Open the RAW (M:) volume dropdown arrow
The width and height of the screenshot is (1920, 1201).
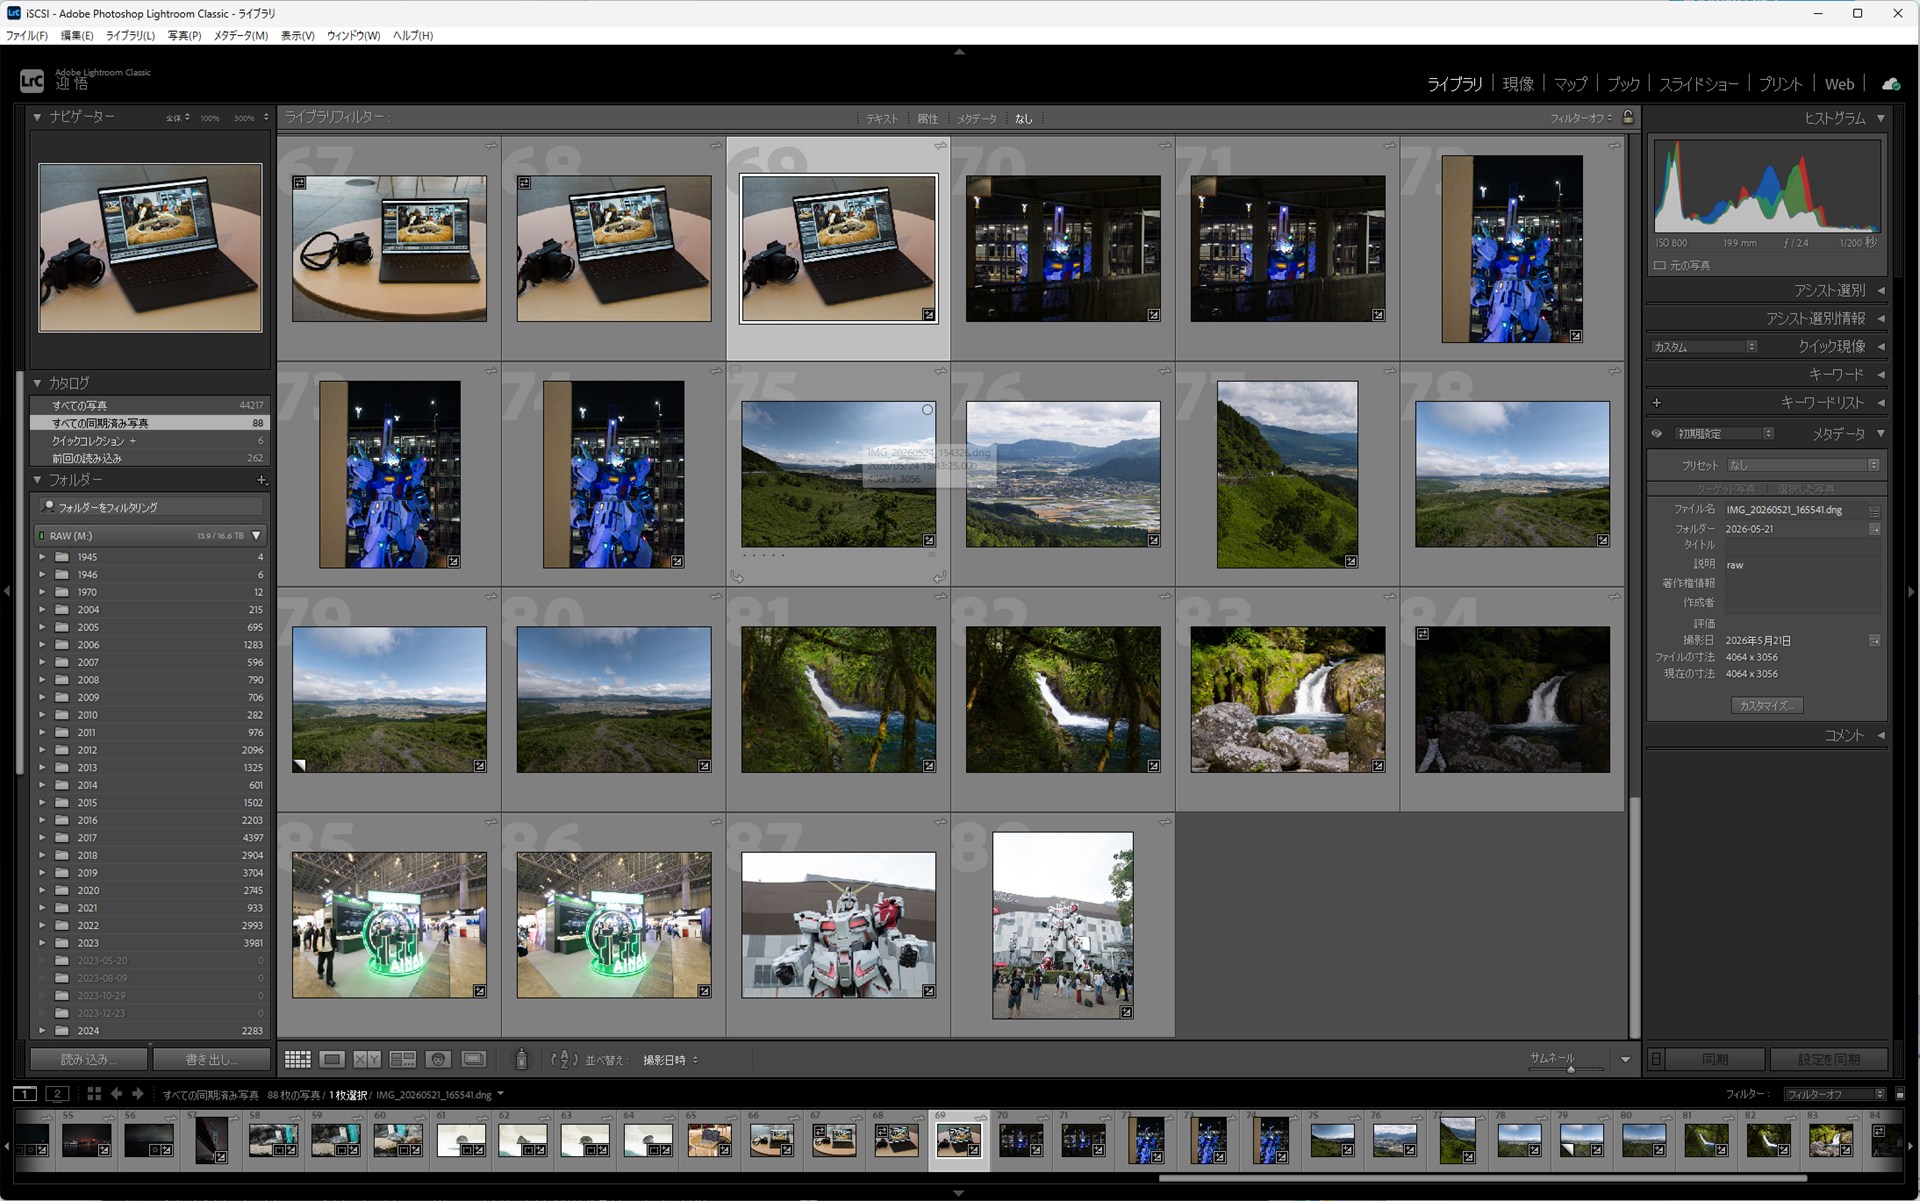tap(257, 536)
